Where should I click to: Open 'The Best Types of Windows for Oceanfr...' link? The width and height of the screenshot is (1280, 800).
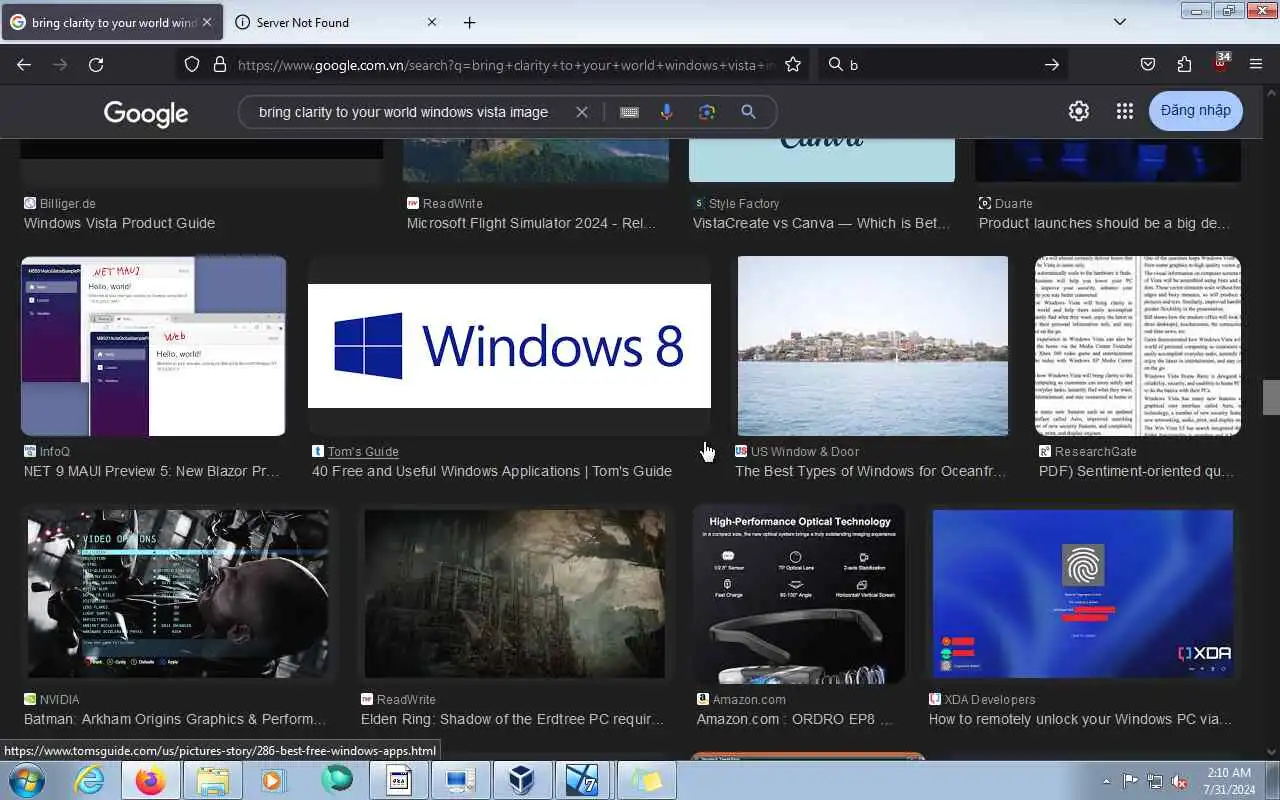click(871, 471)
